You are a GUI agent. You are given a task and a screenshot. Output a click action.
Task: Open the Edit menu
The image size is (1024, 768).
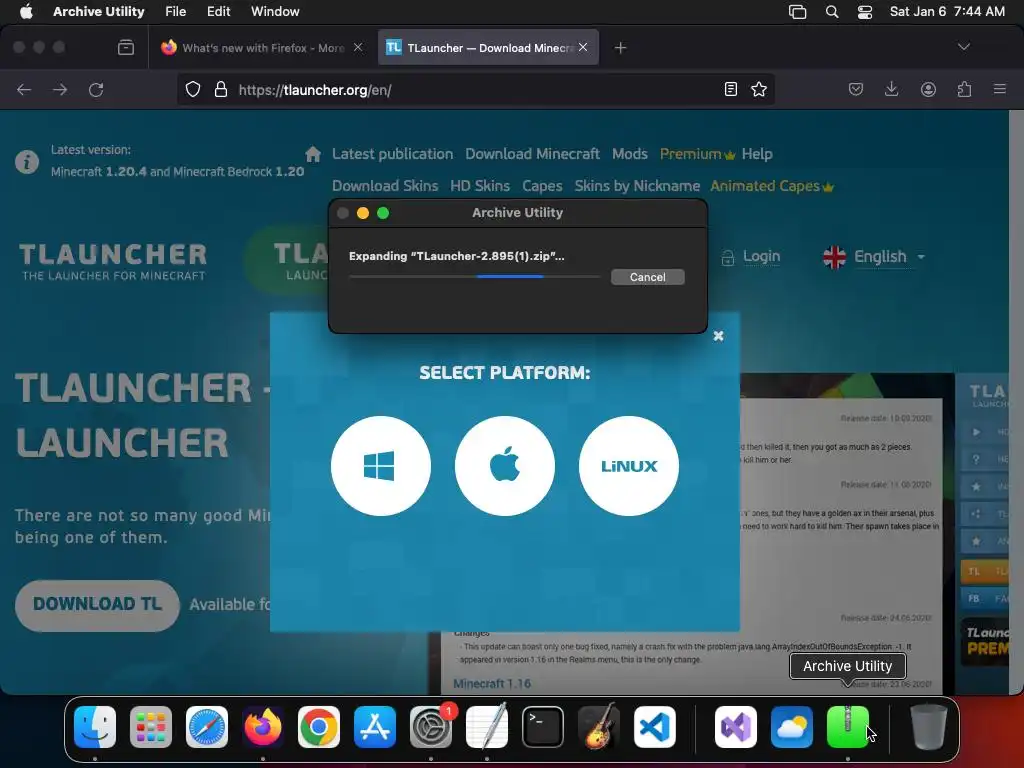pos(218,11)
